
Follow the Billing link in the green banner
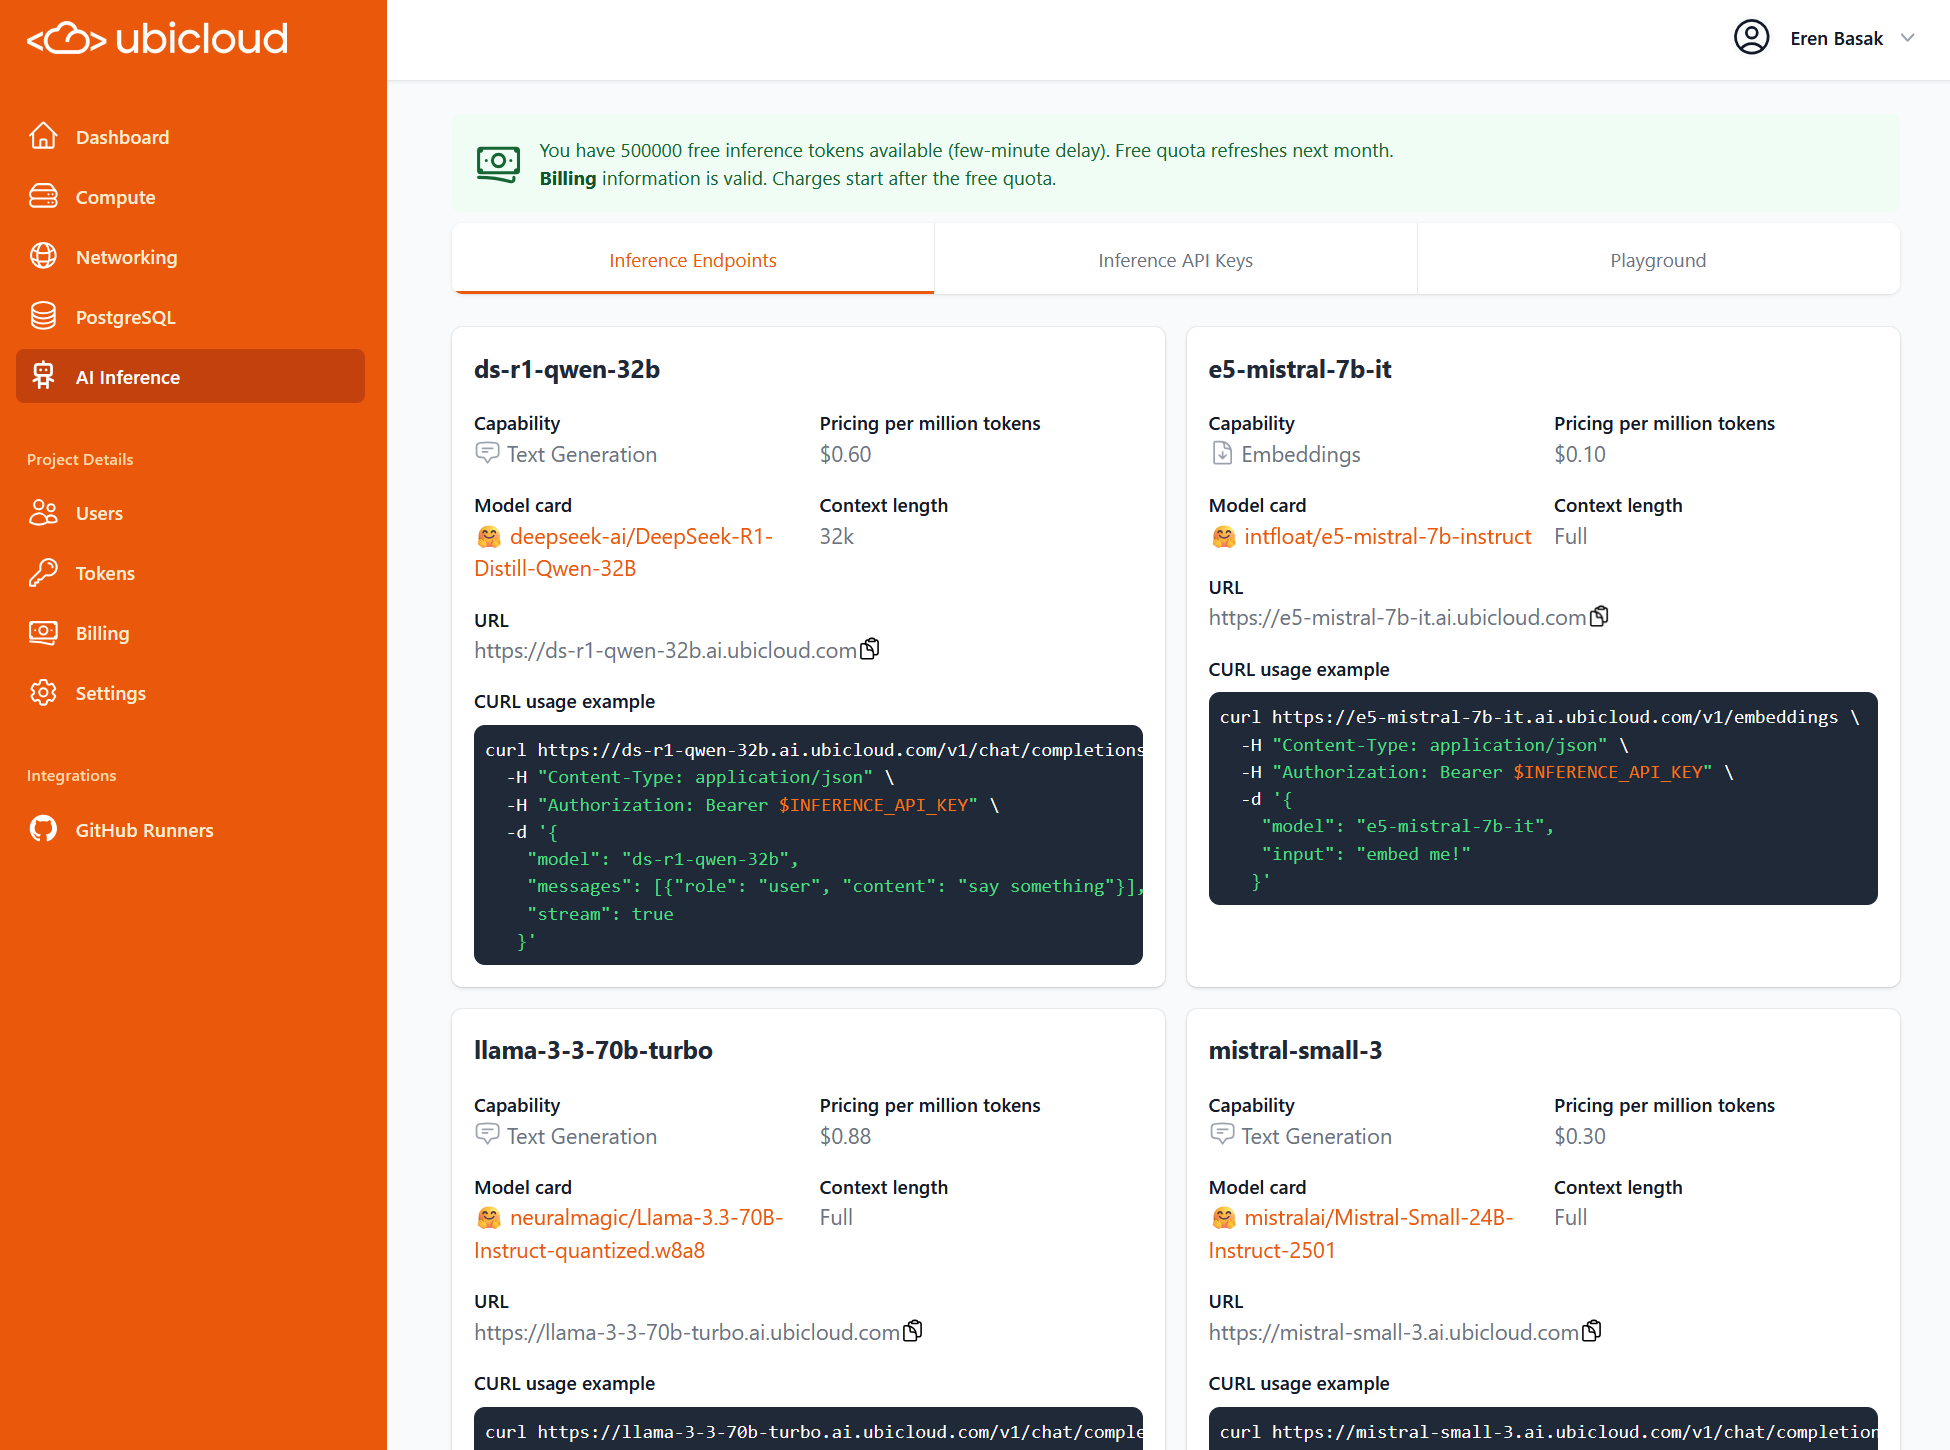click(x=568, y=178)
